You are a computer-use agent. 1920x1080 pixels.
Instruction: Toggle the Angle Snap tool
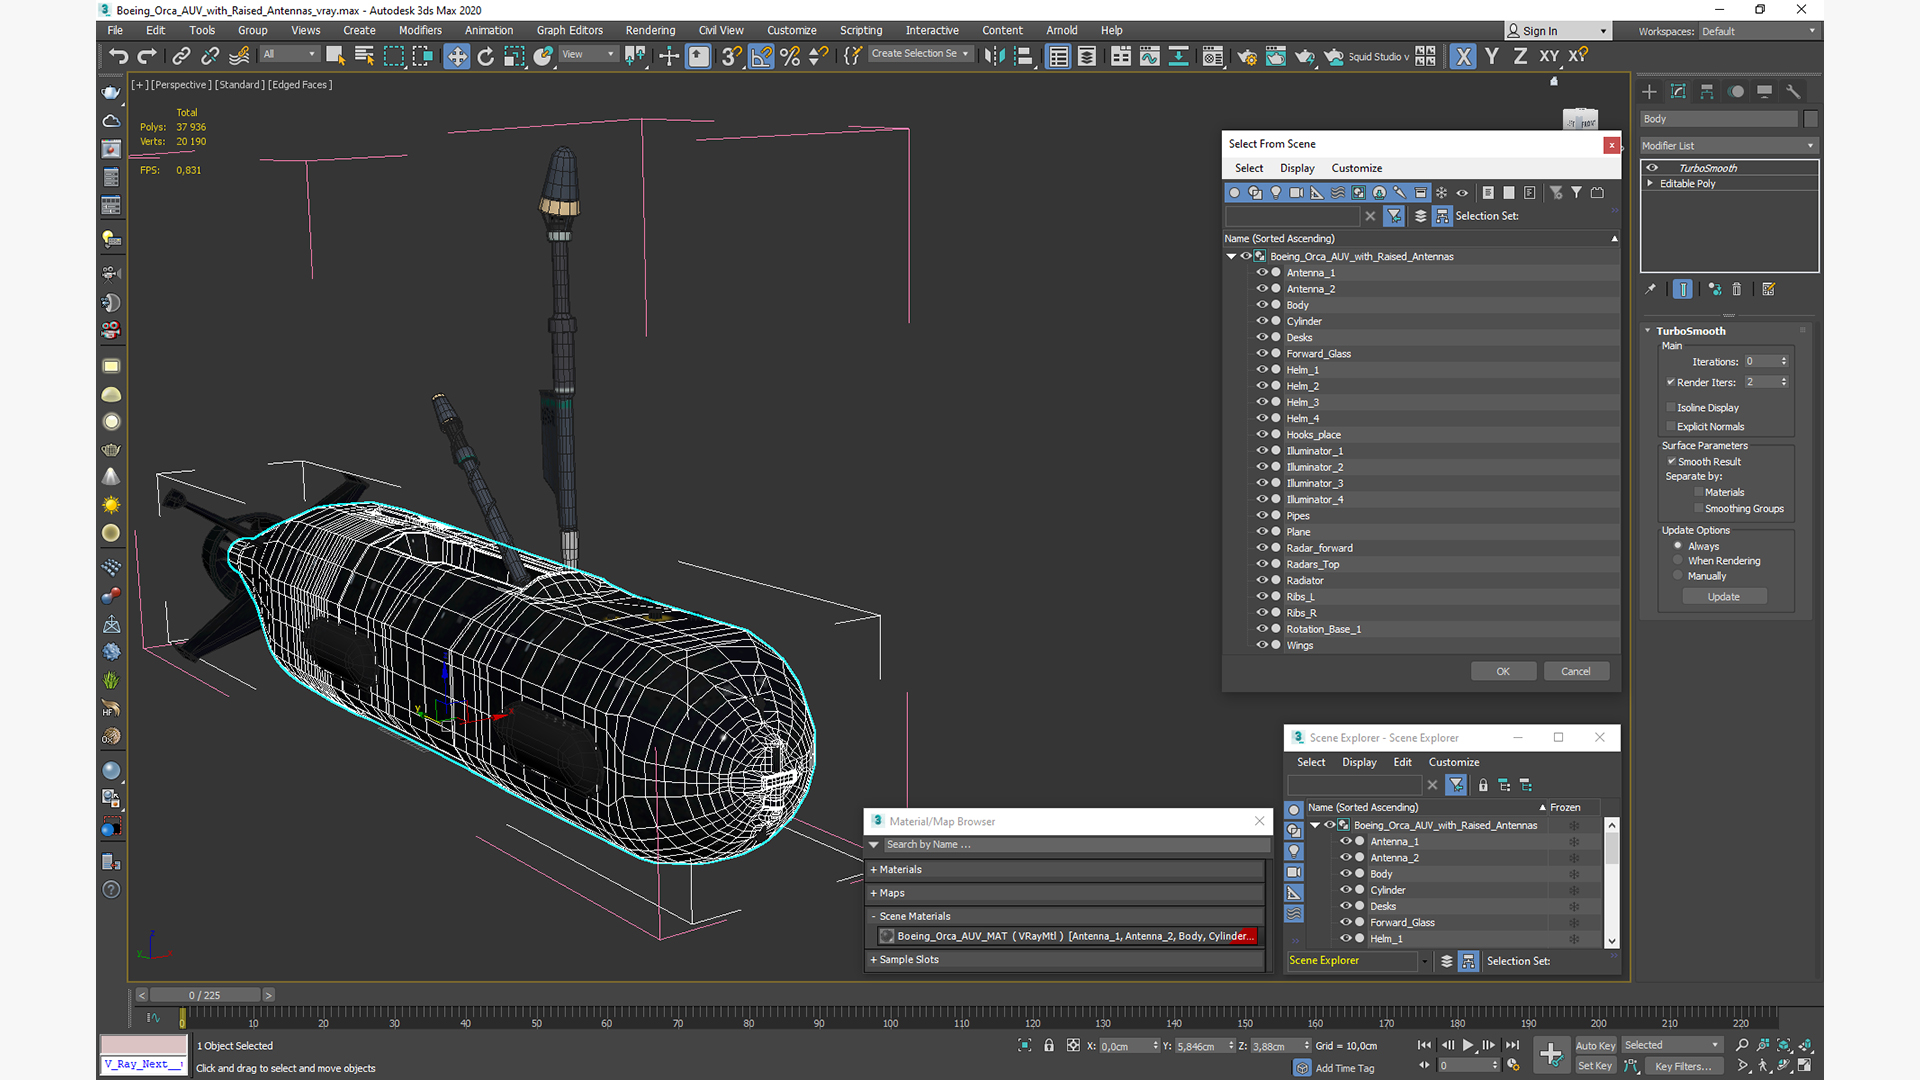tap(761, 56)
